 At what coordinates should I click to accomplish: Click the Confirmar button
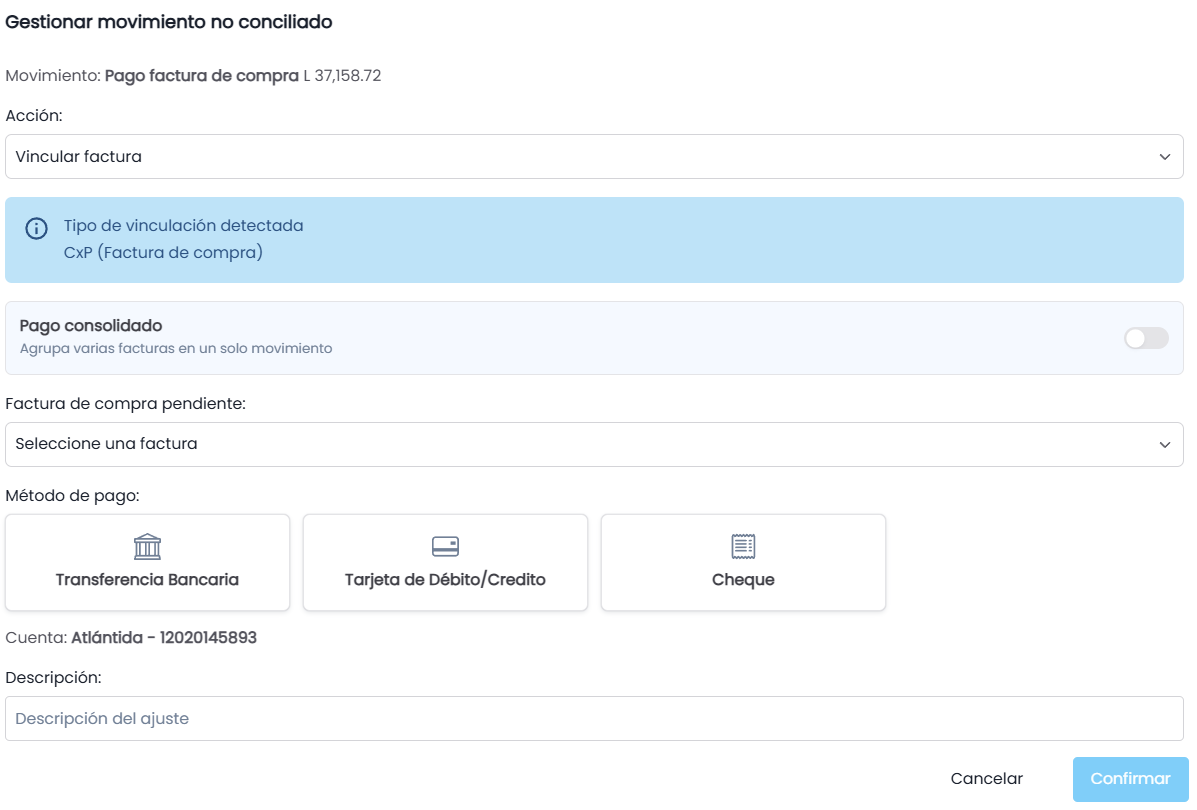(x=1130, y=779)
